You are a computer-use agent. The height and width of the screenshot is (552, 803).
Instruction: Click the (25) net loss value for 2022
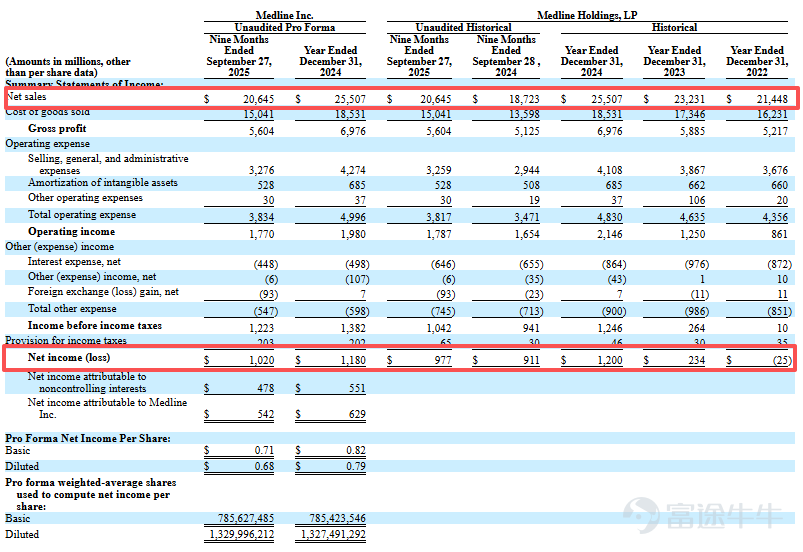tap(781, 360)
